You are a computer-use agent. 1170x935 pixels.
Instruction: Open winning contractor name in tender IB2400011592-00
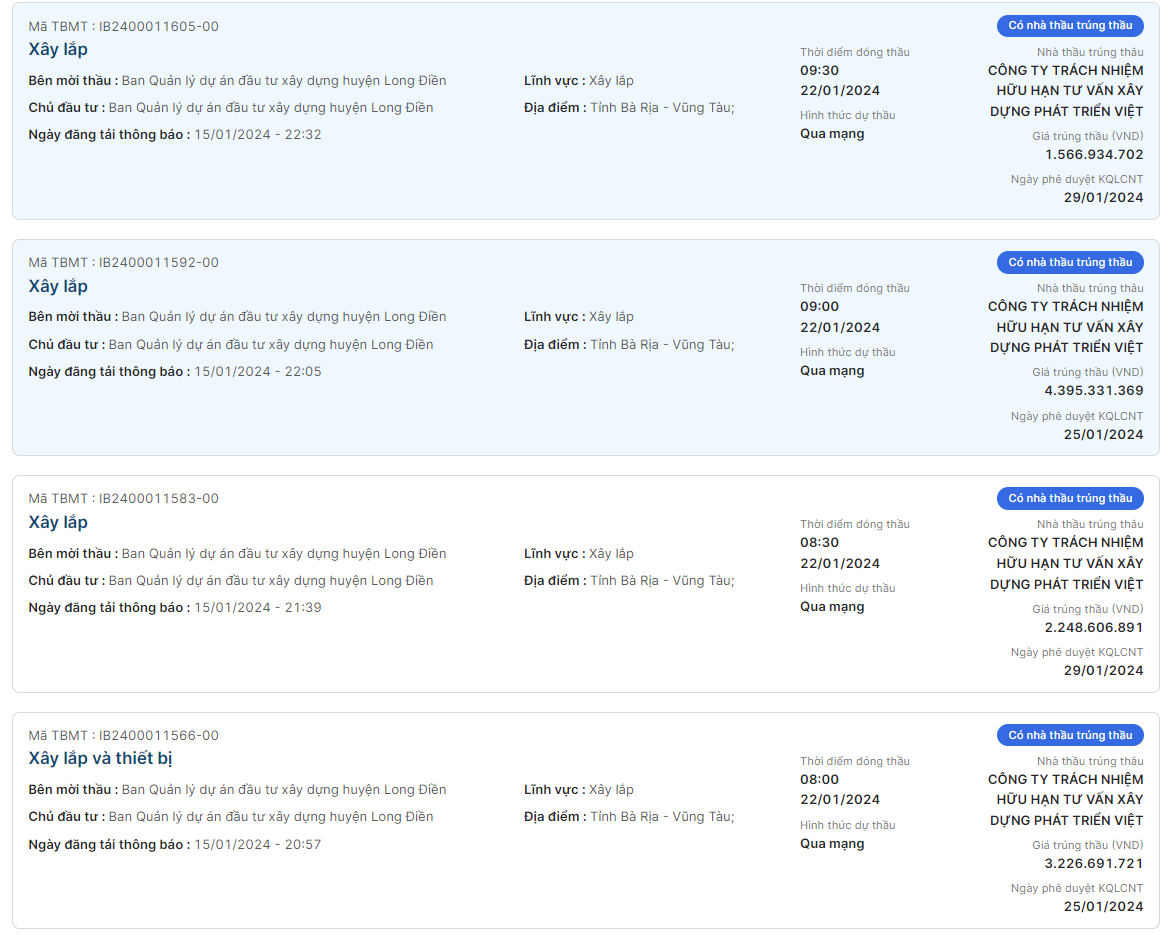(1066, 327)
